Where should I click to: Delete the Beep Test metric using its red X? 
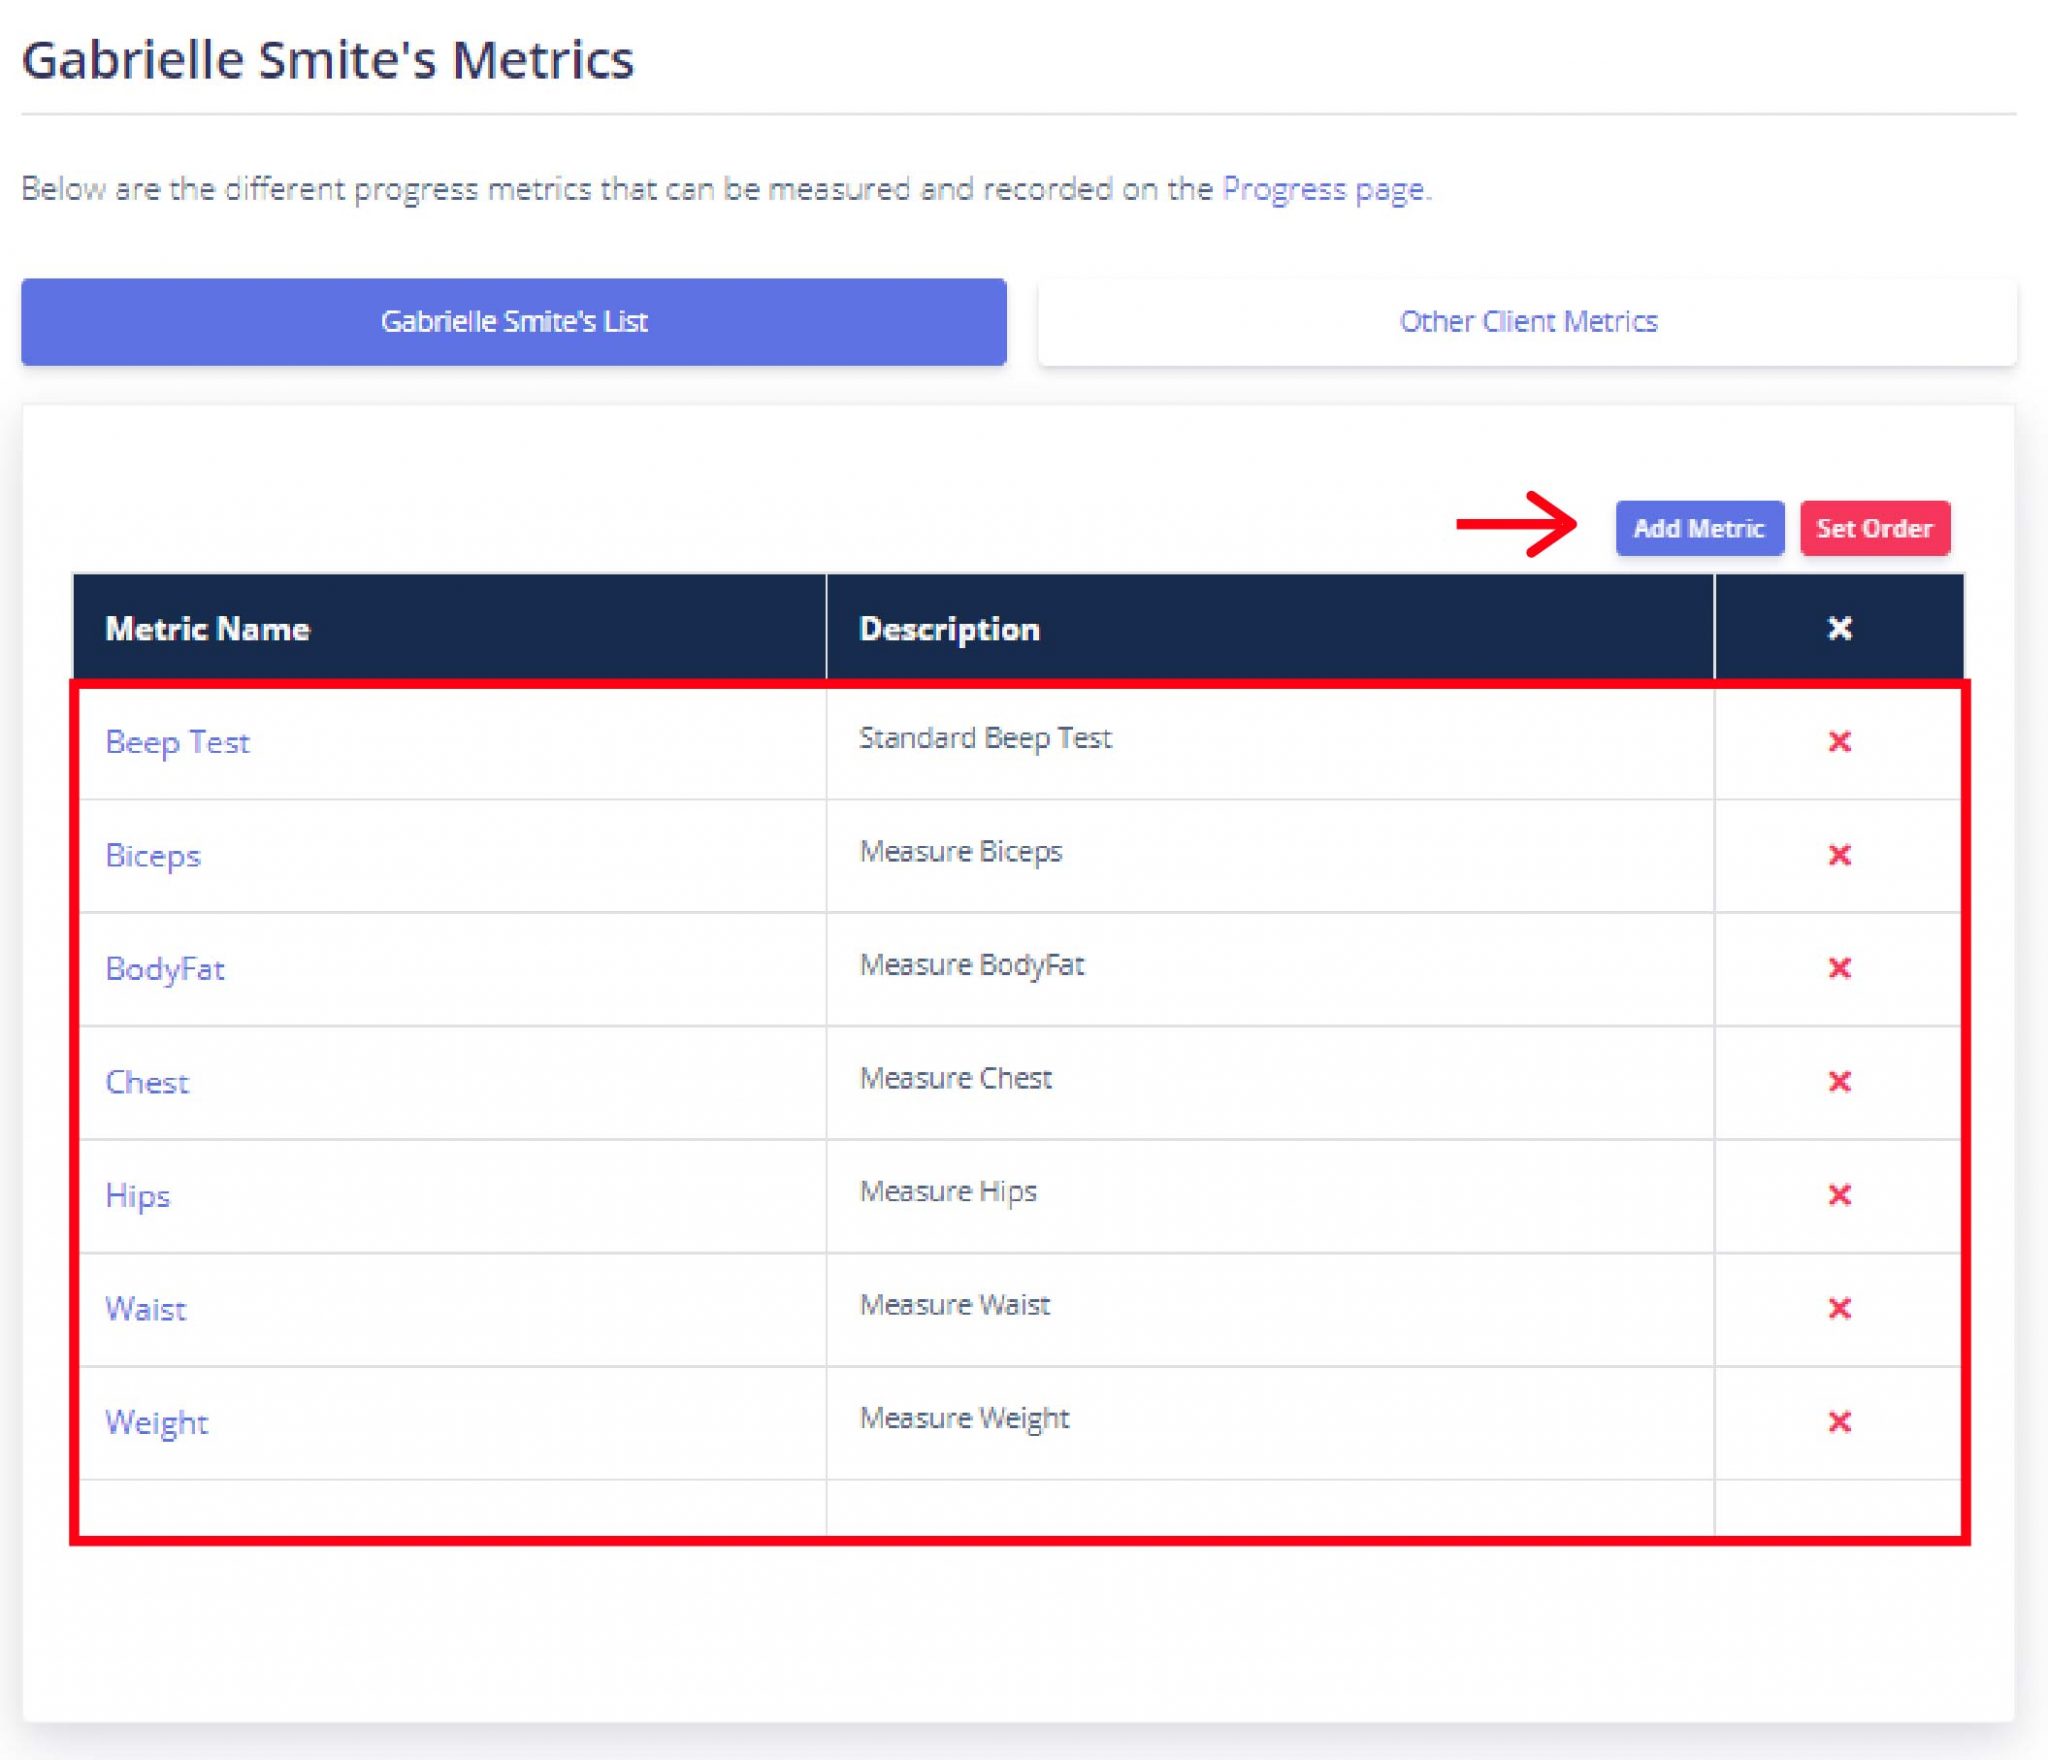(x=1839, y=742)
